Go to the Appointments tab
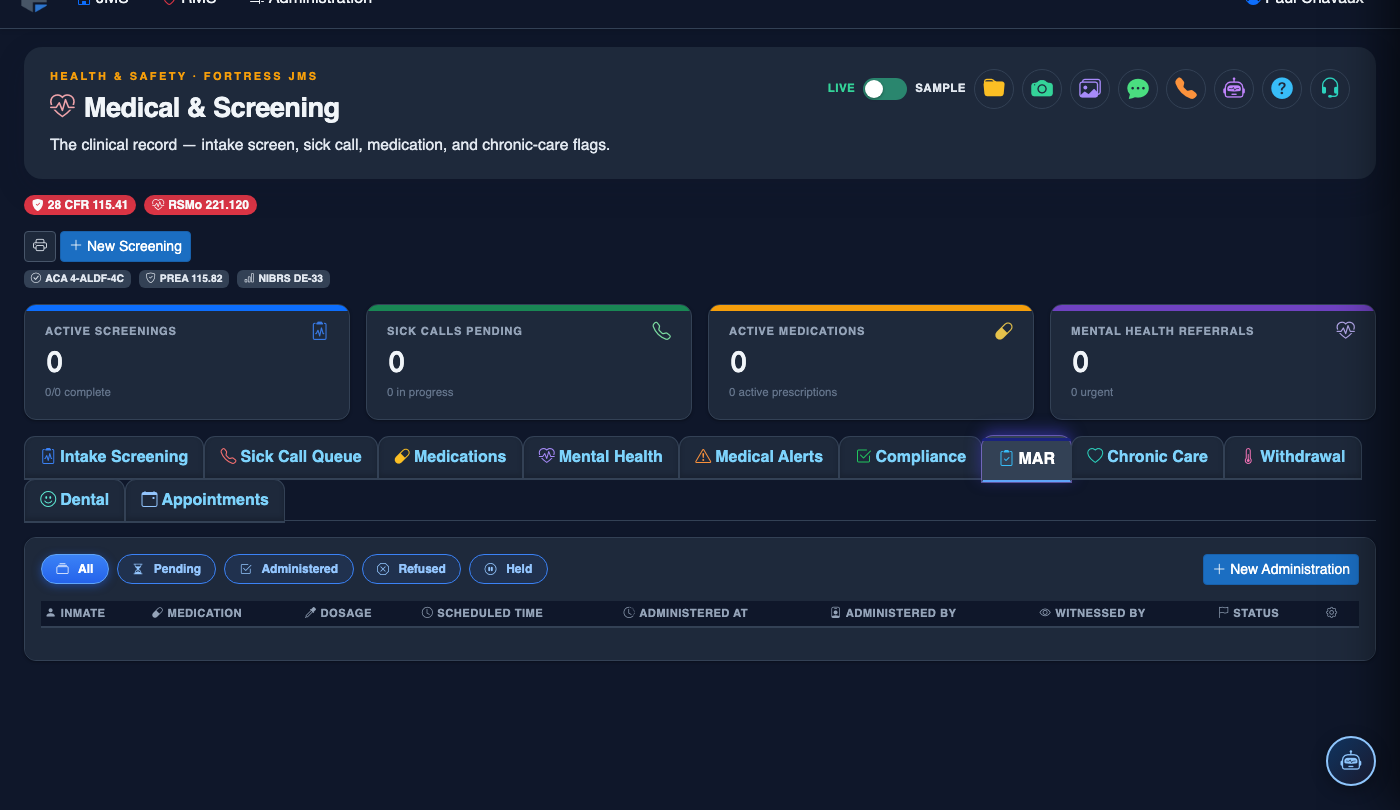Screen dimensions: 1400x810 (x=205, y=500)
